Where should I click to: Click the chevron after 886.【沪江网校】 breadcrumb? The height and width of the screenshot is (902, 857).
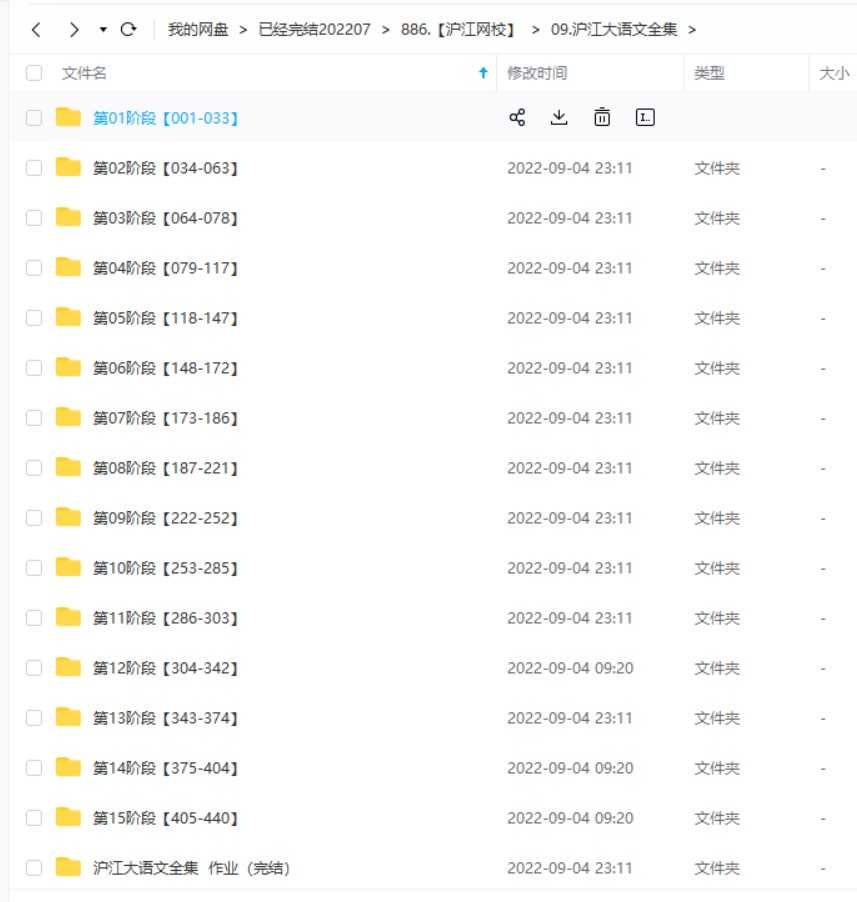point(535,30)
